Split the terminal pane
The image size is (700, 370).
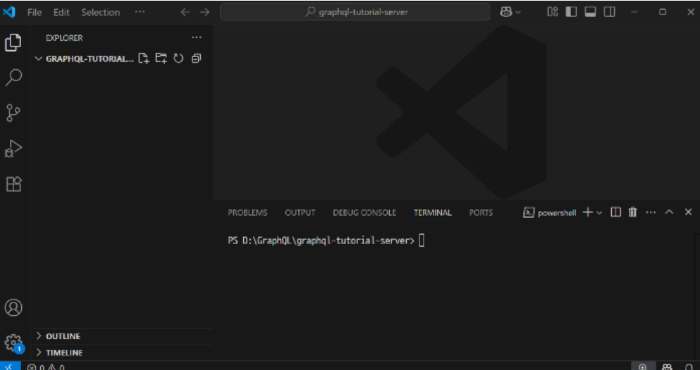(616, 212)
